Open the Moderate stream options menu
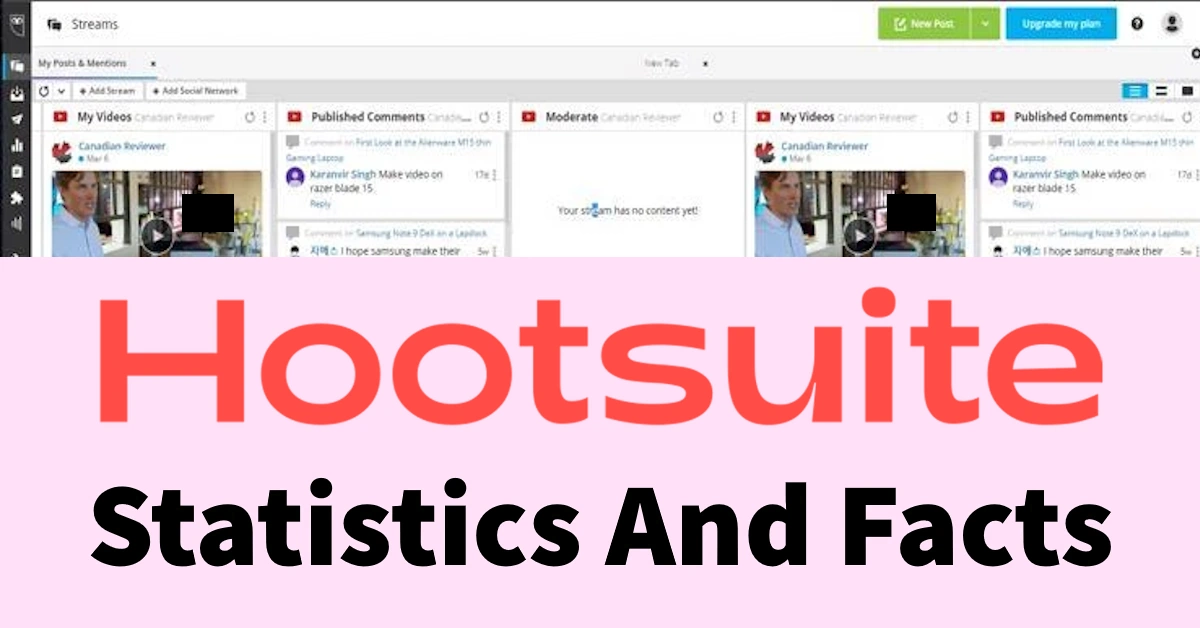 [732, 117]
